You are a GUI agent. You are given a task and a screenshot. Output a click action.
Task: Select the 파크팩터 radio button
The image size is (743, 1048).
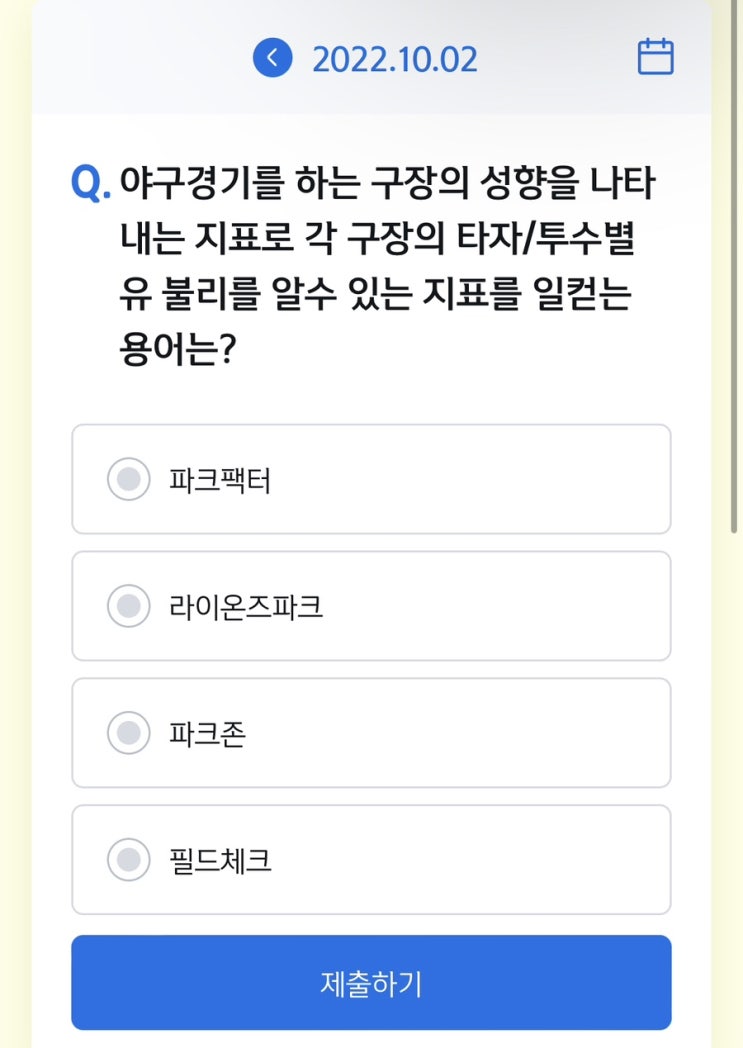[x=128, y=480]
